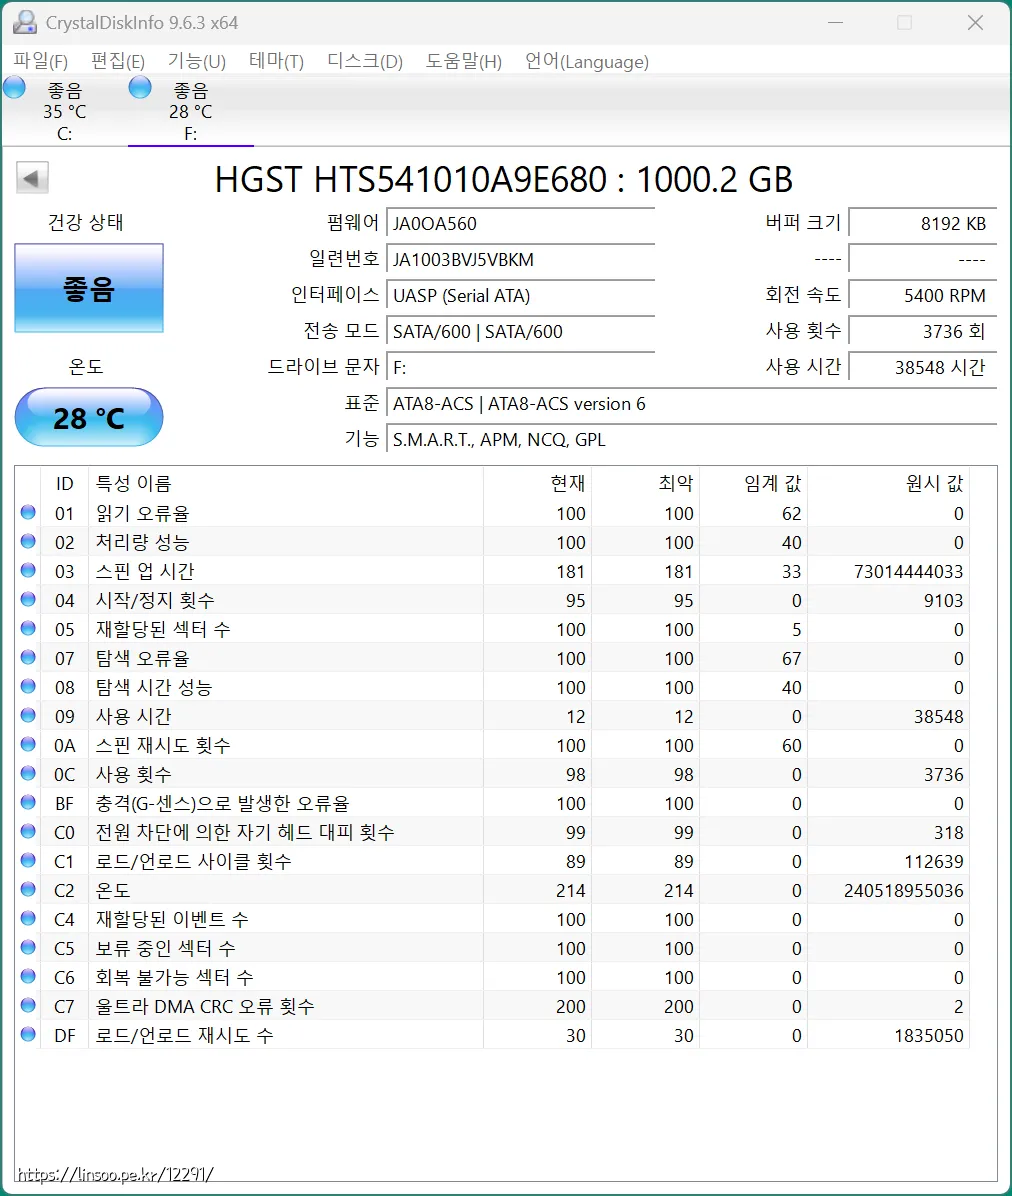Click the standard field ATA8-ACS version 6
The height and width of the screenshot is (1196, 1012).
tap(692, 403)
